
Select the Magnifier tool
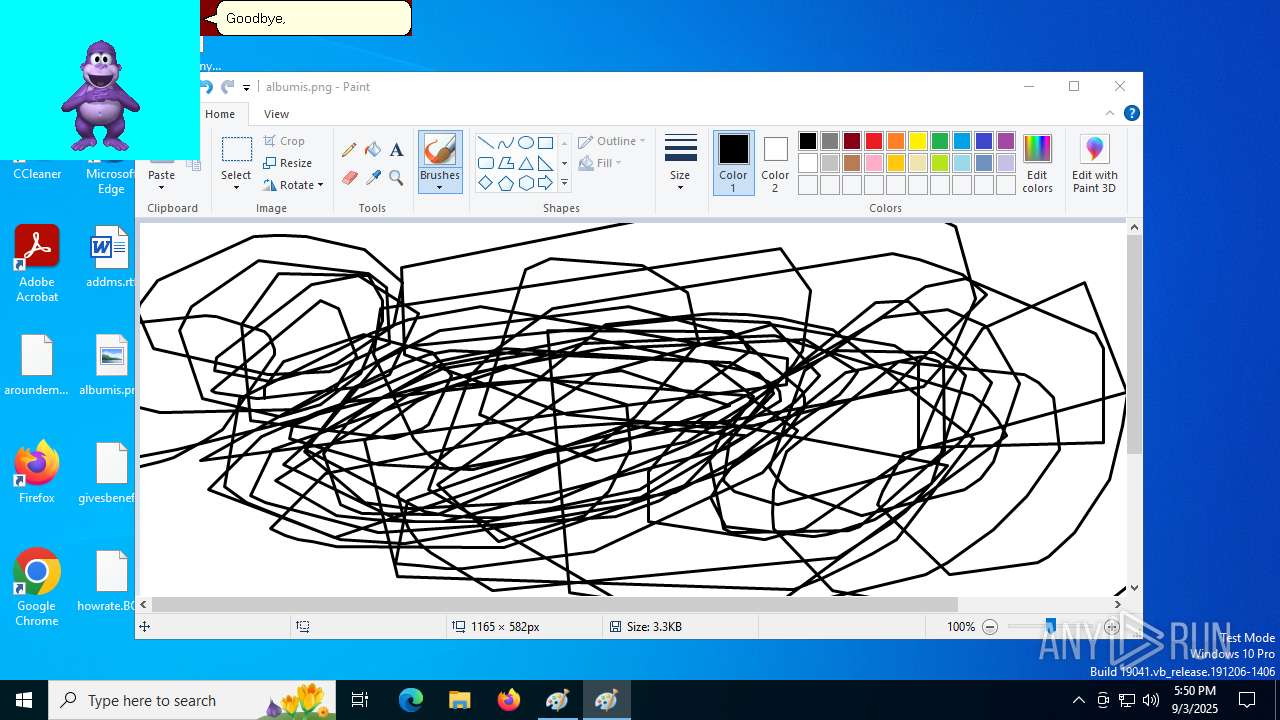point(396,178)
